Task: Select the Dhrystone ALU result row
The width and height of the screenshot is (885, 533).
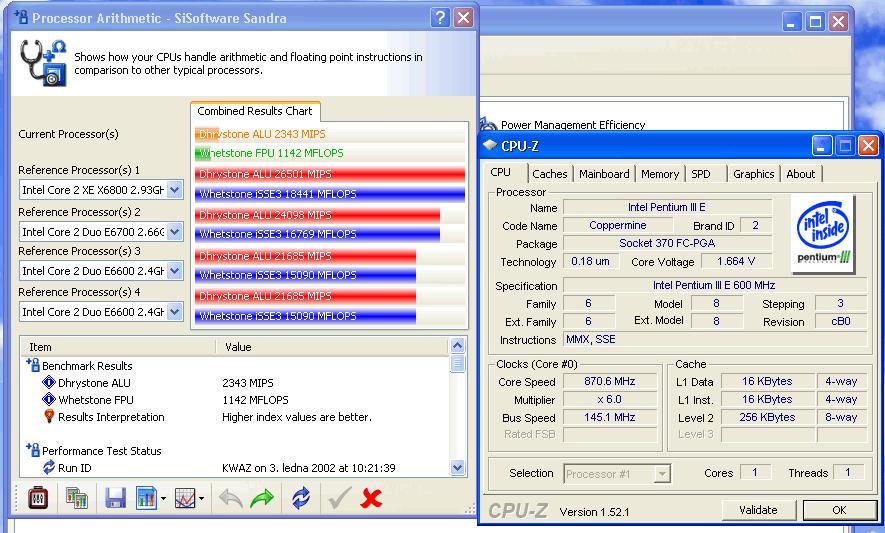Action: pyautogui.click(x=94, y=383)
